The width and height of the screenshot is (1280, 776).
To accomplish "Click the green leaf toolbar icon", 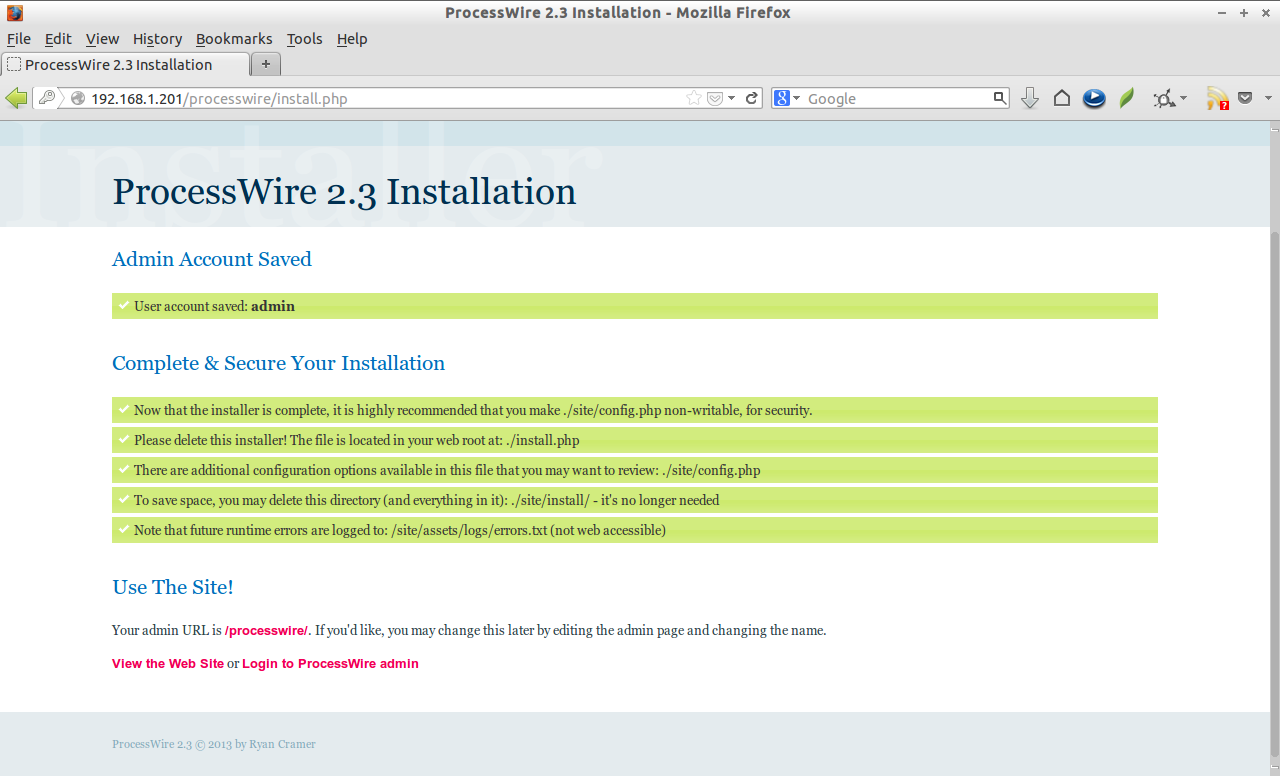I will pyautogui.click(x=1127, y=98).
